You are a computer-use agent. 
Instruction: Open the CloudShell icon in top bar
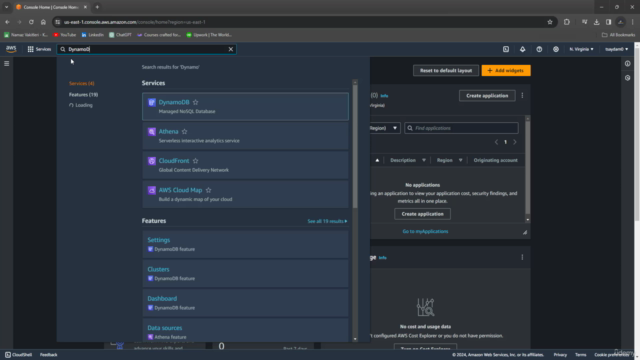pyautogui.click(x=506, y=49)
